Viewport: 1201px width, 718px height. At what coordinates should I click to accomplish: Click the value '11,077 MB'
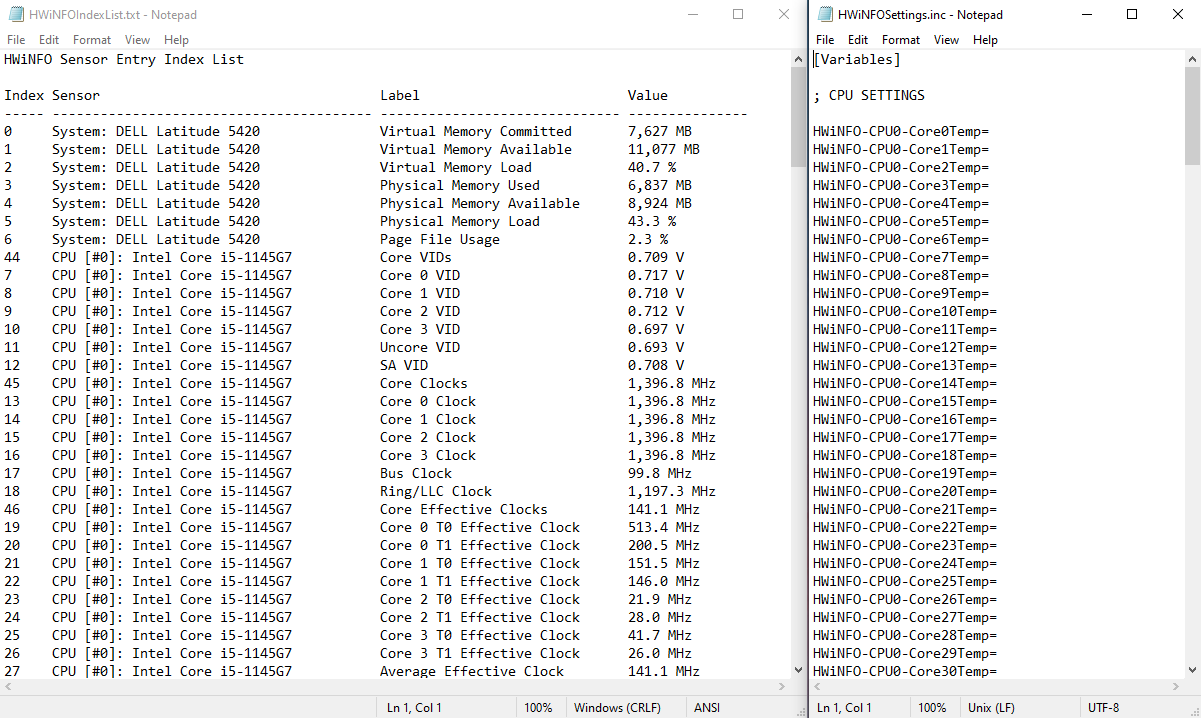pos(664,149)
